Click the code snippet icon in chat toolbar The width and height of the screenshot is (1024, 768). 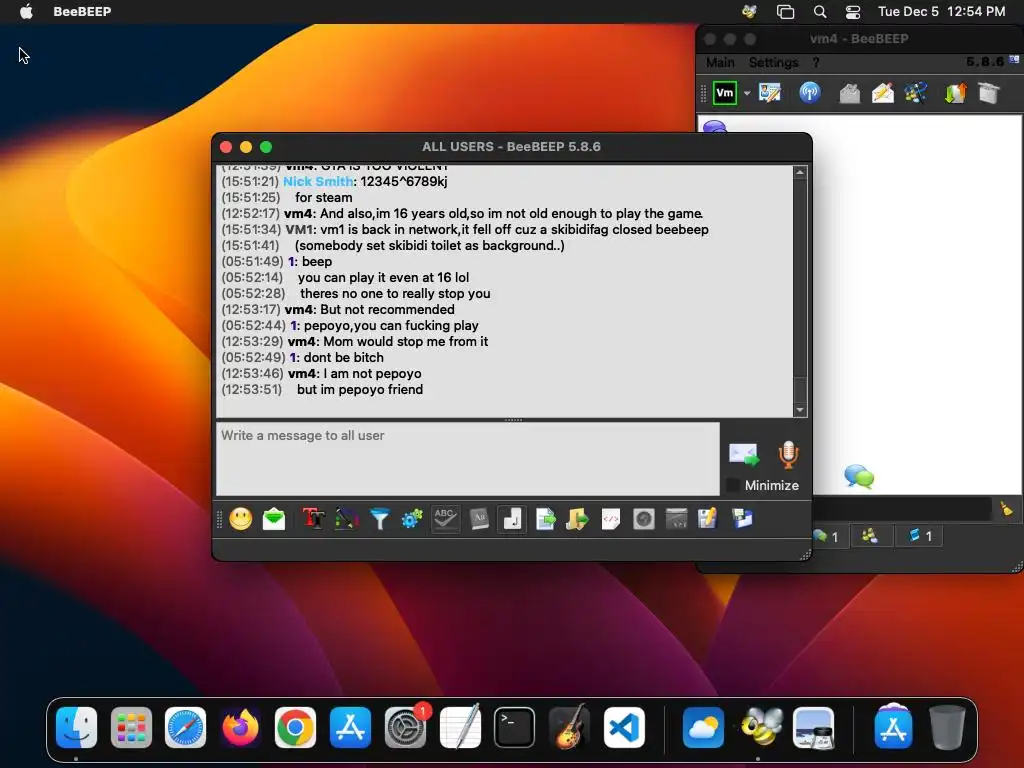(611, 519)
